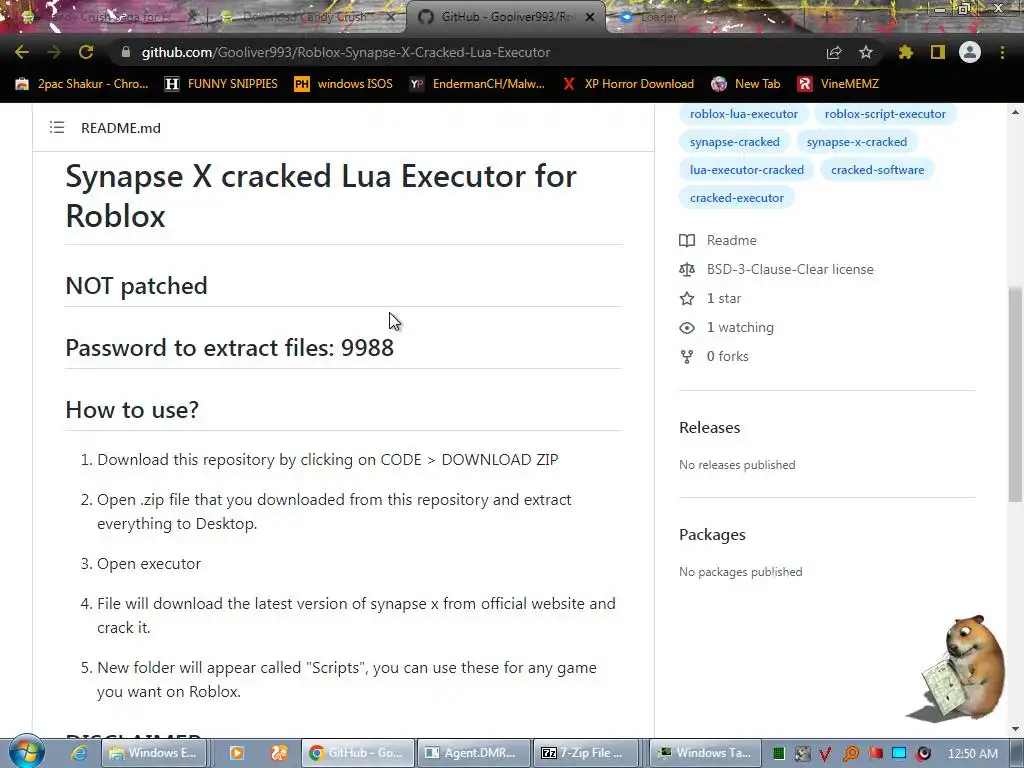The width and height of the screenshot is (1024, 768).
Task: Click the hamster desktop mascot
Action: coord(959,667)
